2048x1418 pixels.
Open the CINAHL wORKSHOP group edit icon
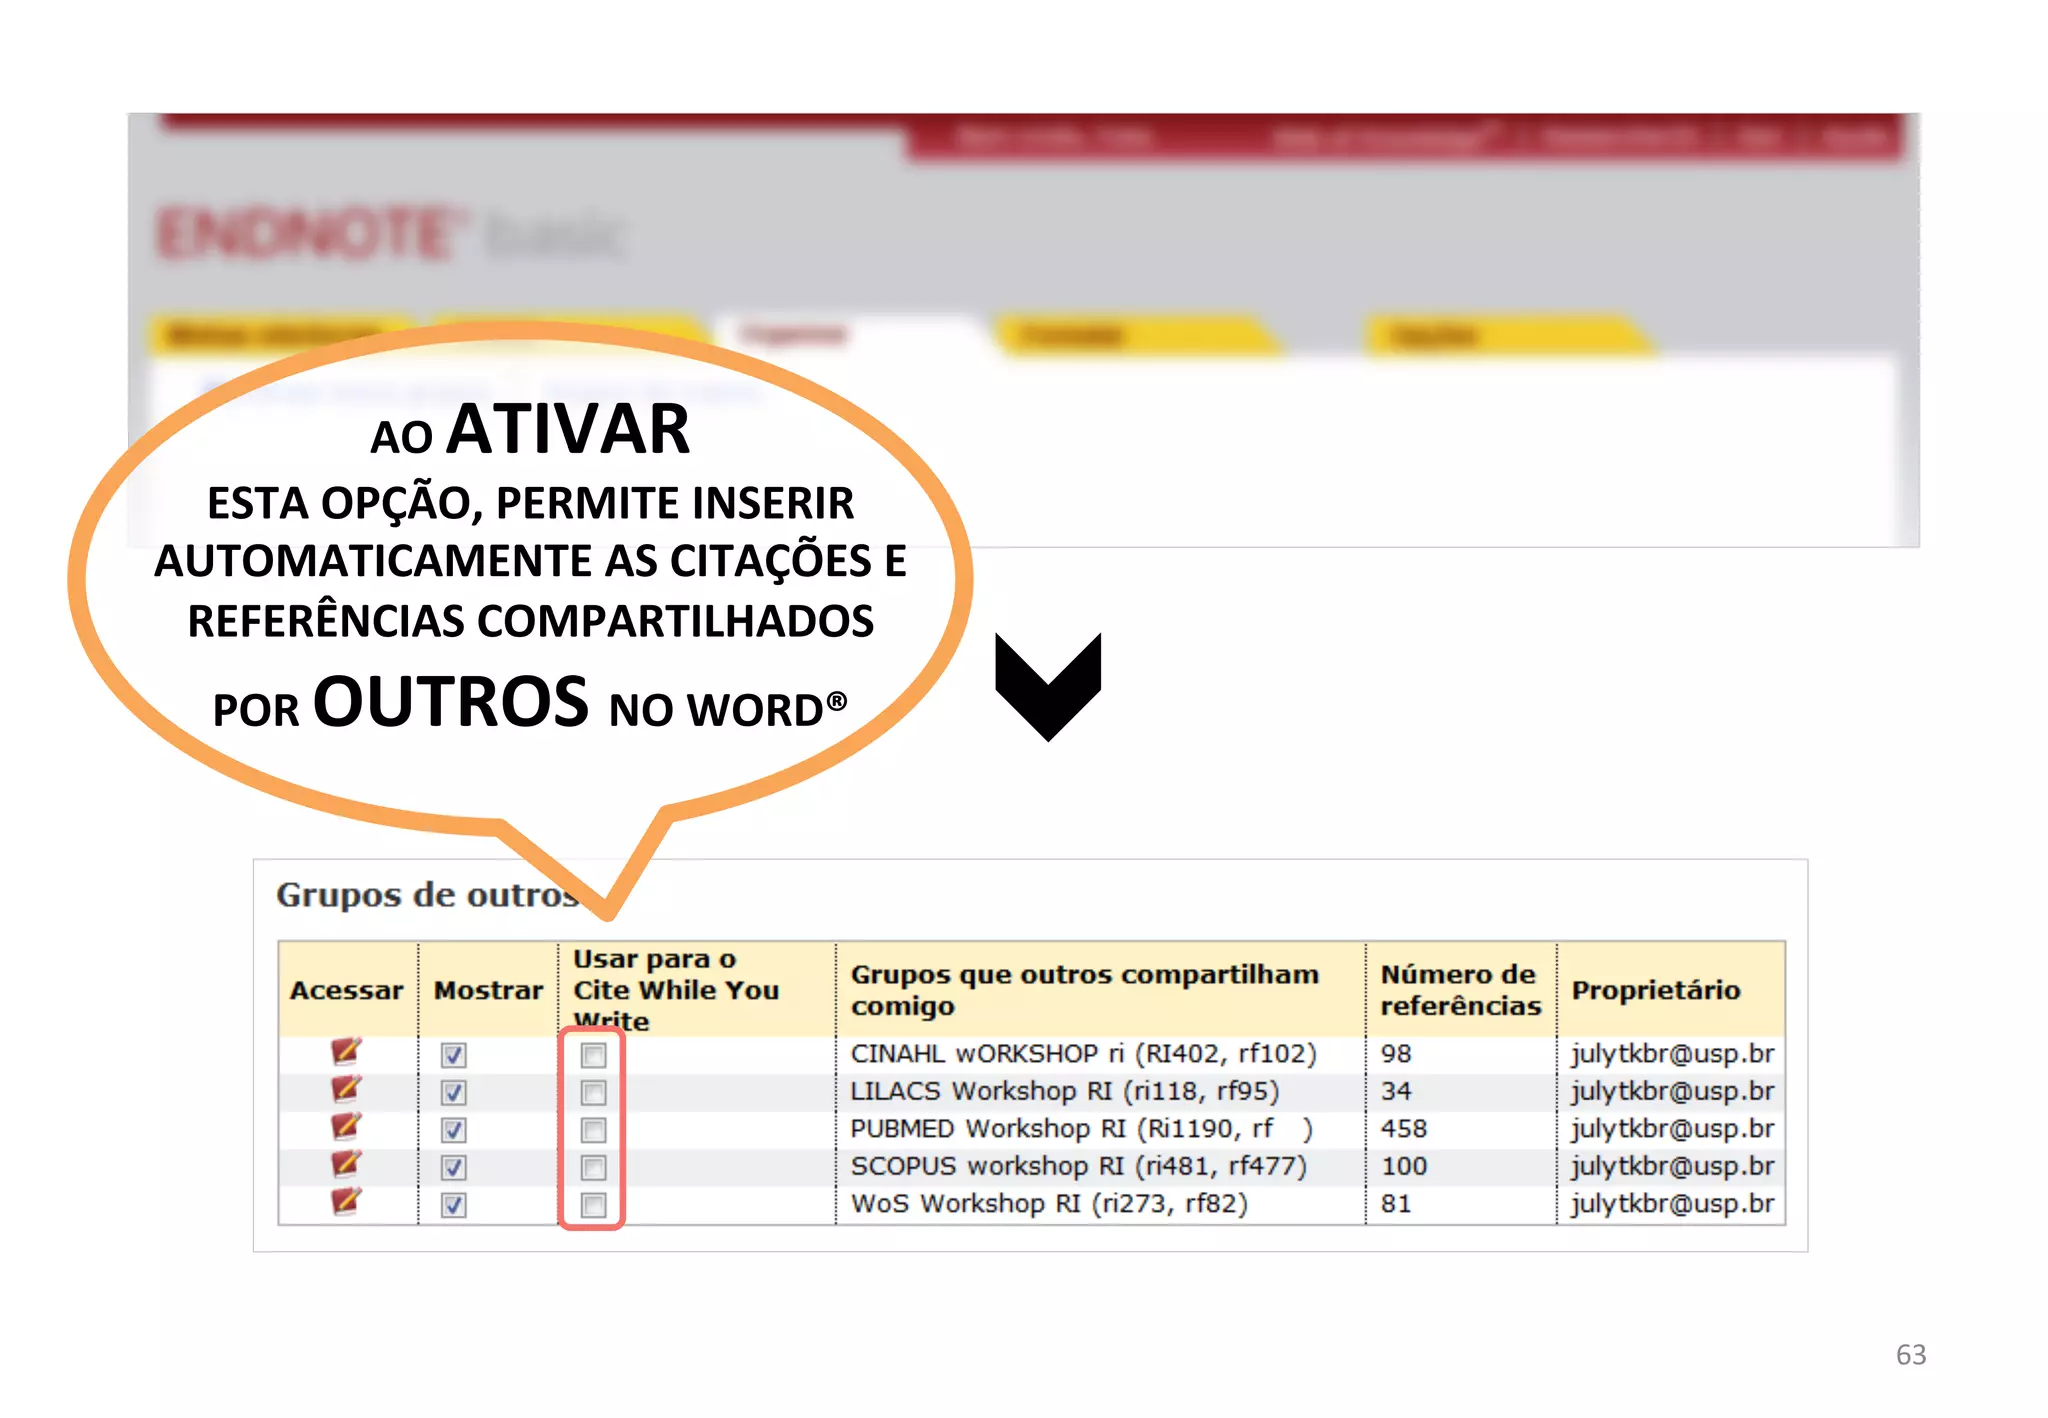pos(346,1052)
